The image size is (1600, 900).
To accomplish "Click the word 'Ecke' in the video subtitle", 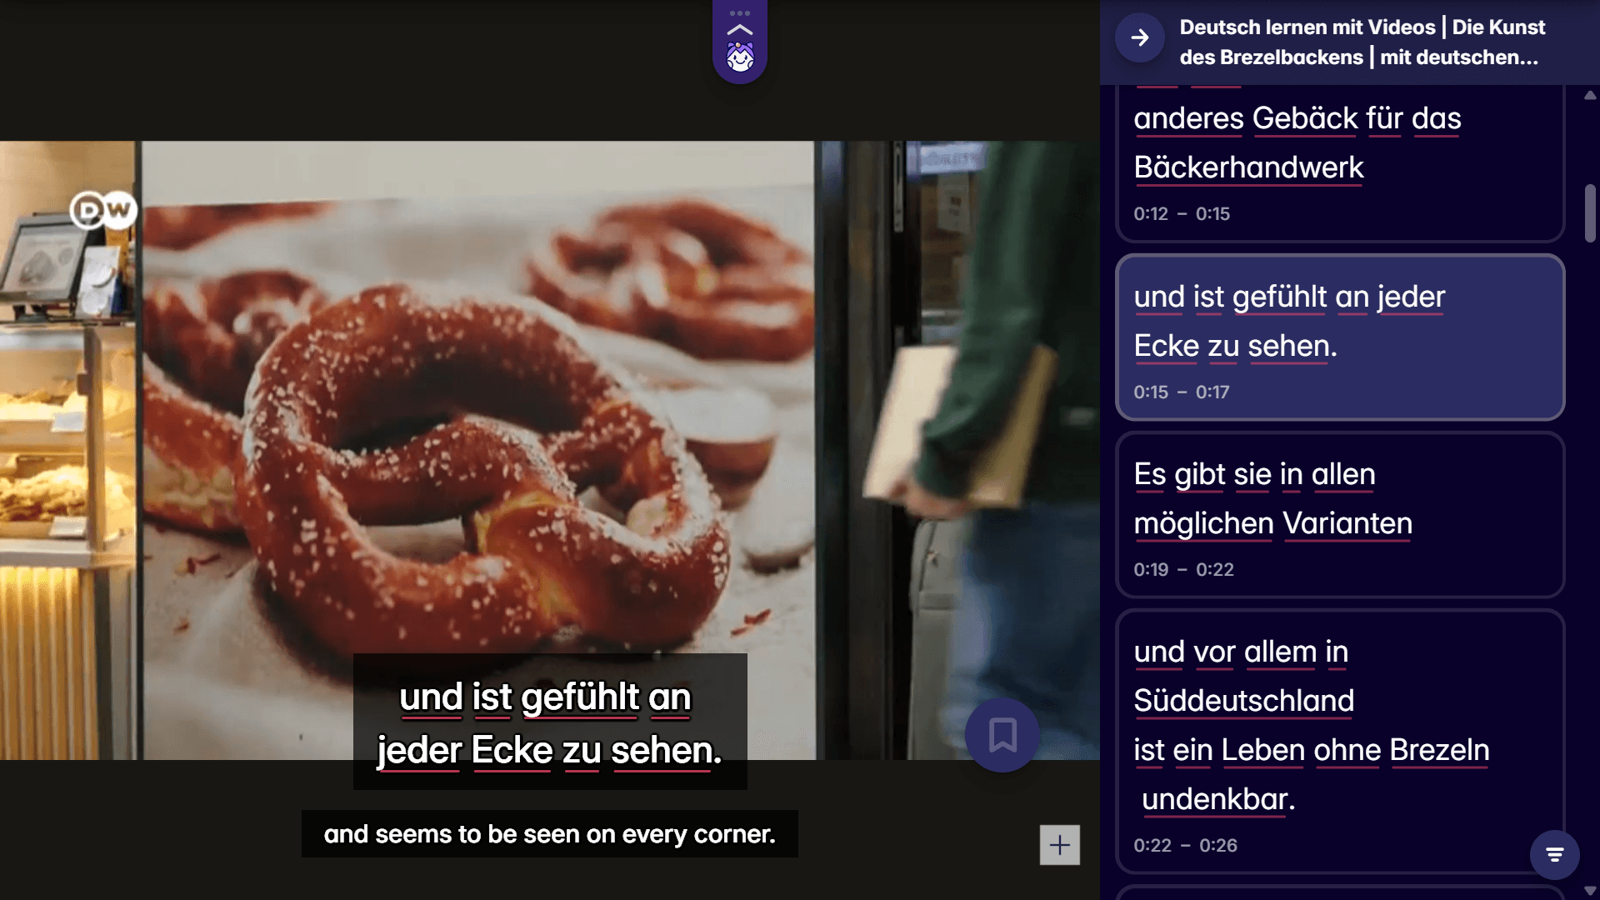I will 510,748.
